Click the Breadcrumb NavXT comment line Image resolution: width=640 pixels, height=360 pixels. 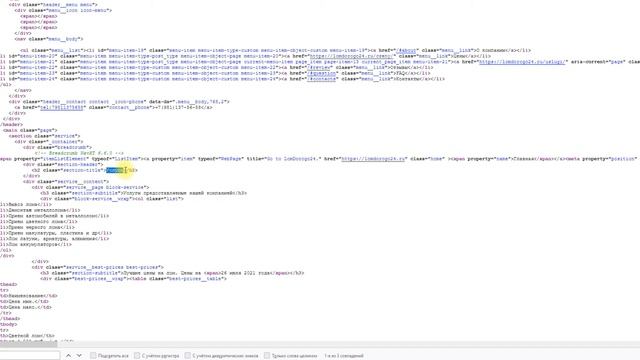coord(79,153)
